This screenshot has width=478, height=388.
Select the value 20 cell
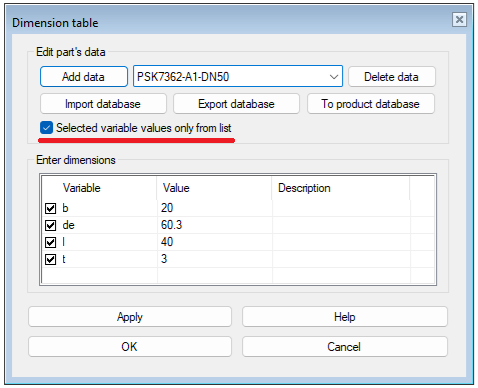coord(214,208)
